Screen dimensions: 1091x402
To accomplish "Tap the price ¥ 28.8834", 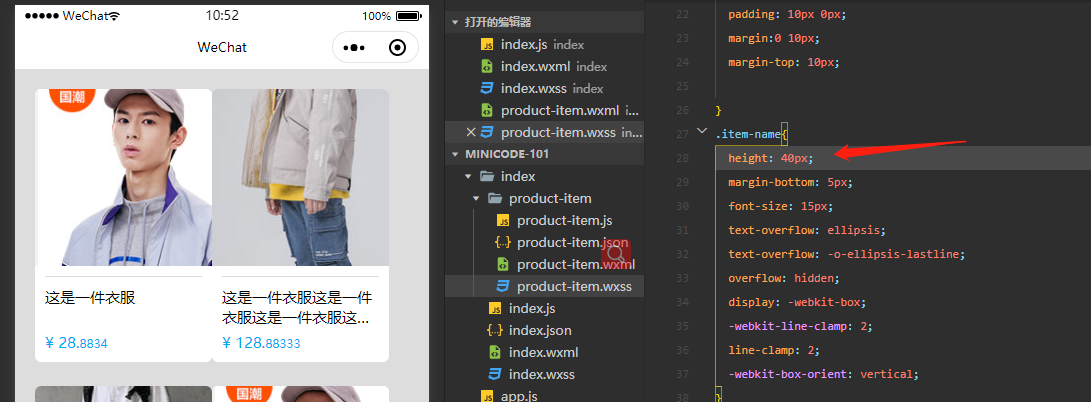I will point(77,343).
